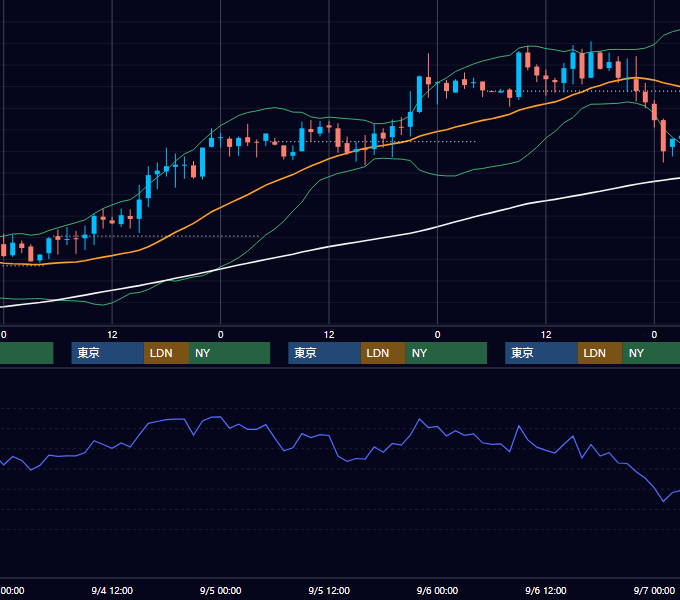Select the tall blue candlestick before 9/6 12:00
Viewport: 680px width, 600px height.
(519, 75)
